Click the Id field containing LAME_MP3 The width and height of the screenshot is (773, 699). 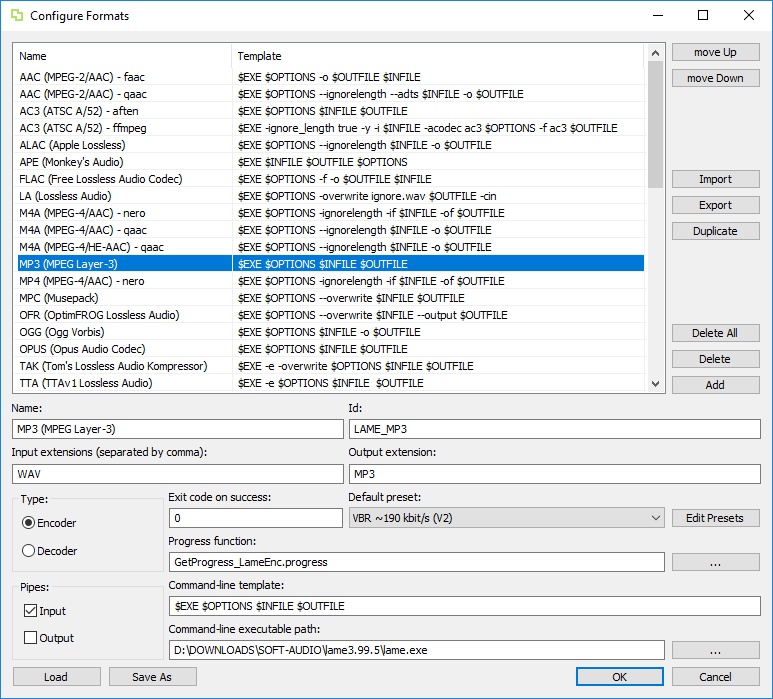coord(555,429)
